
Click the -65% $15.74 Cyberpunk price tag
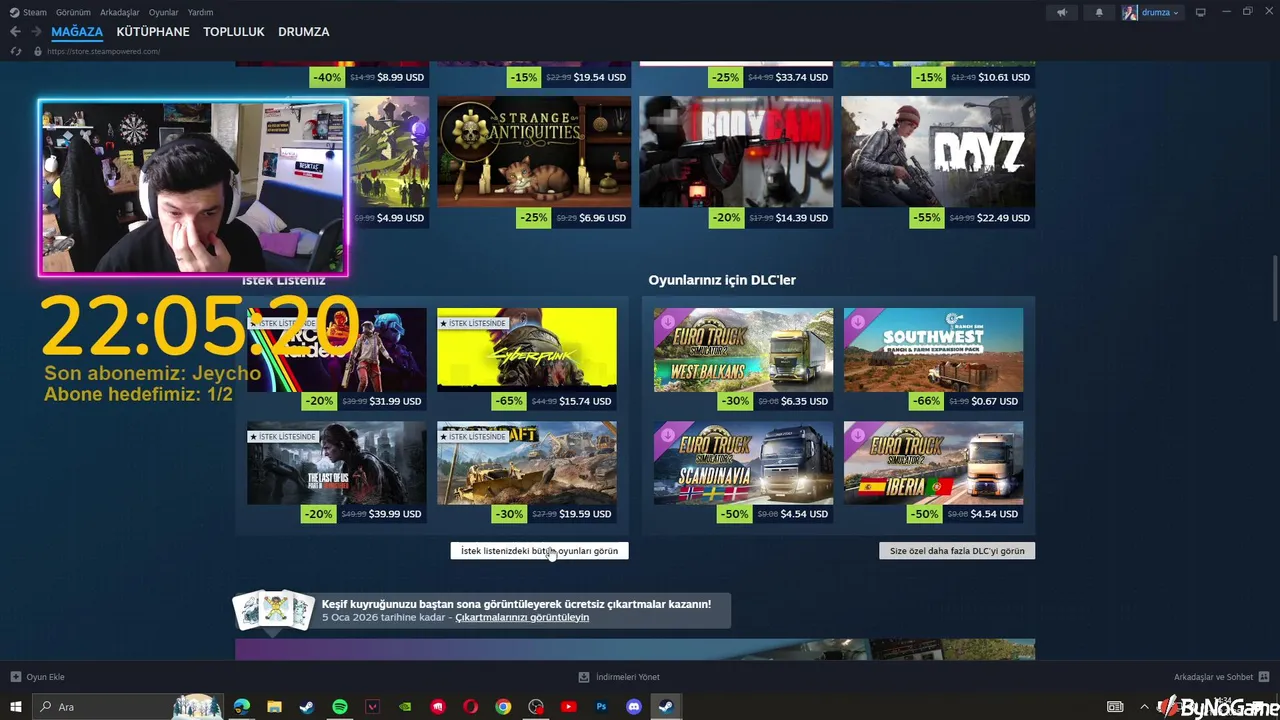tap(552, 401)
